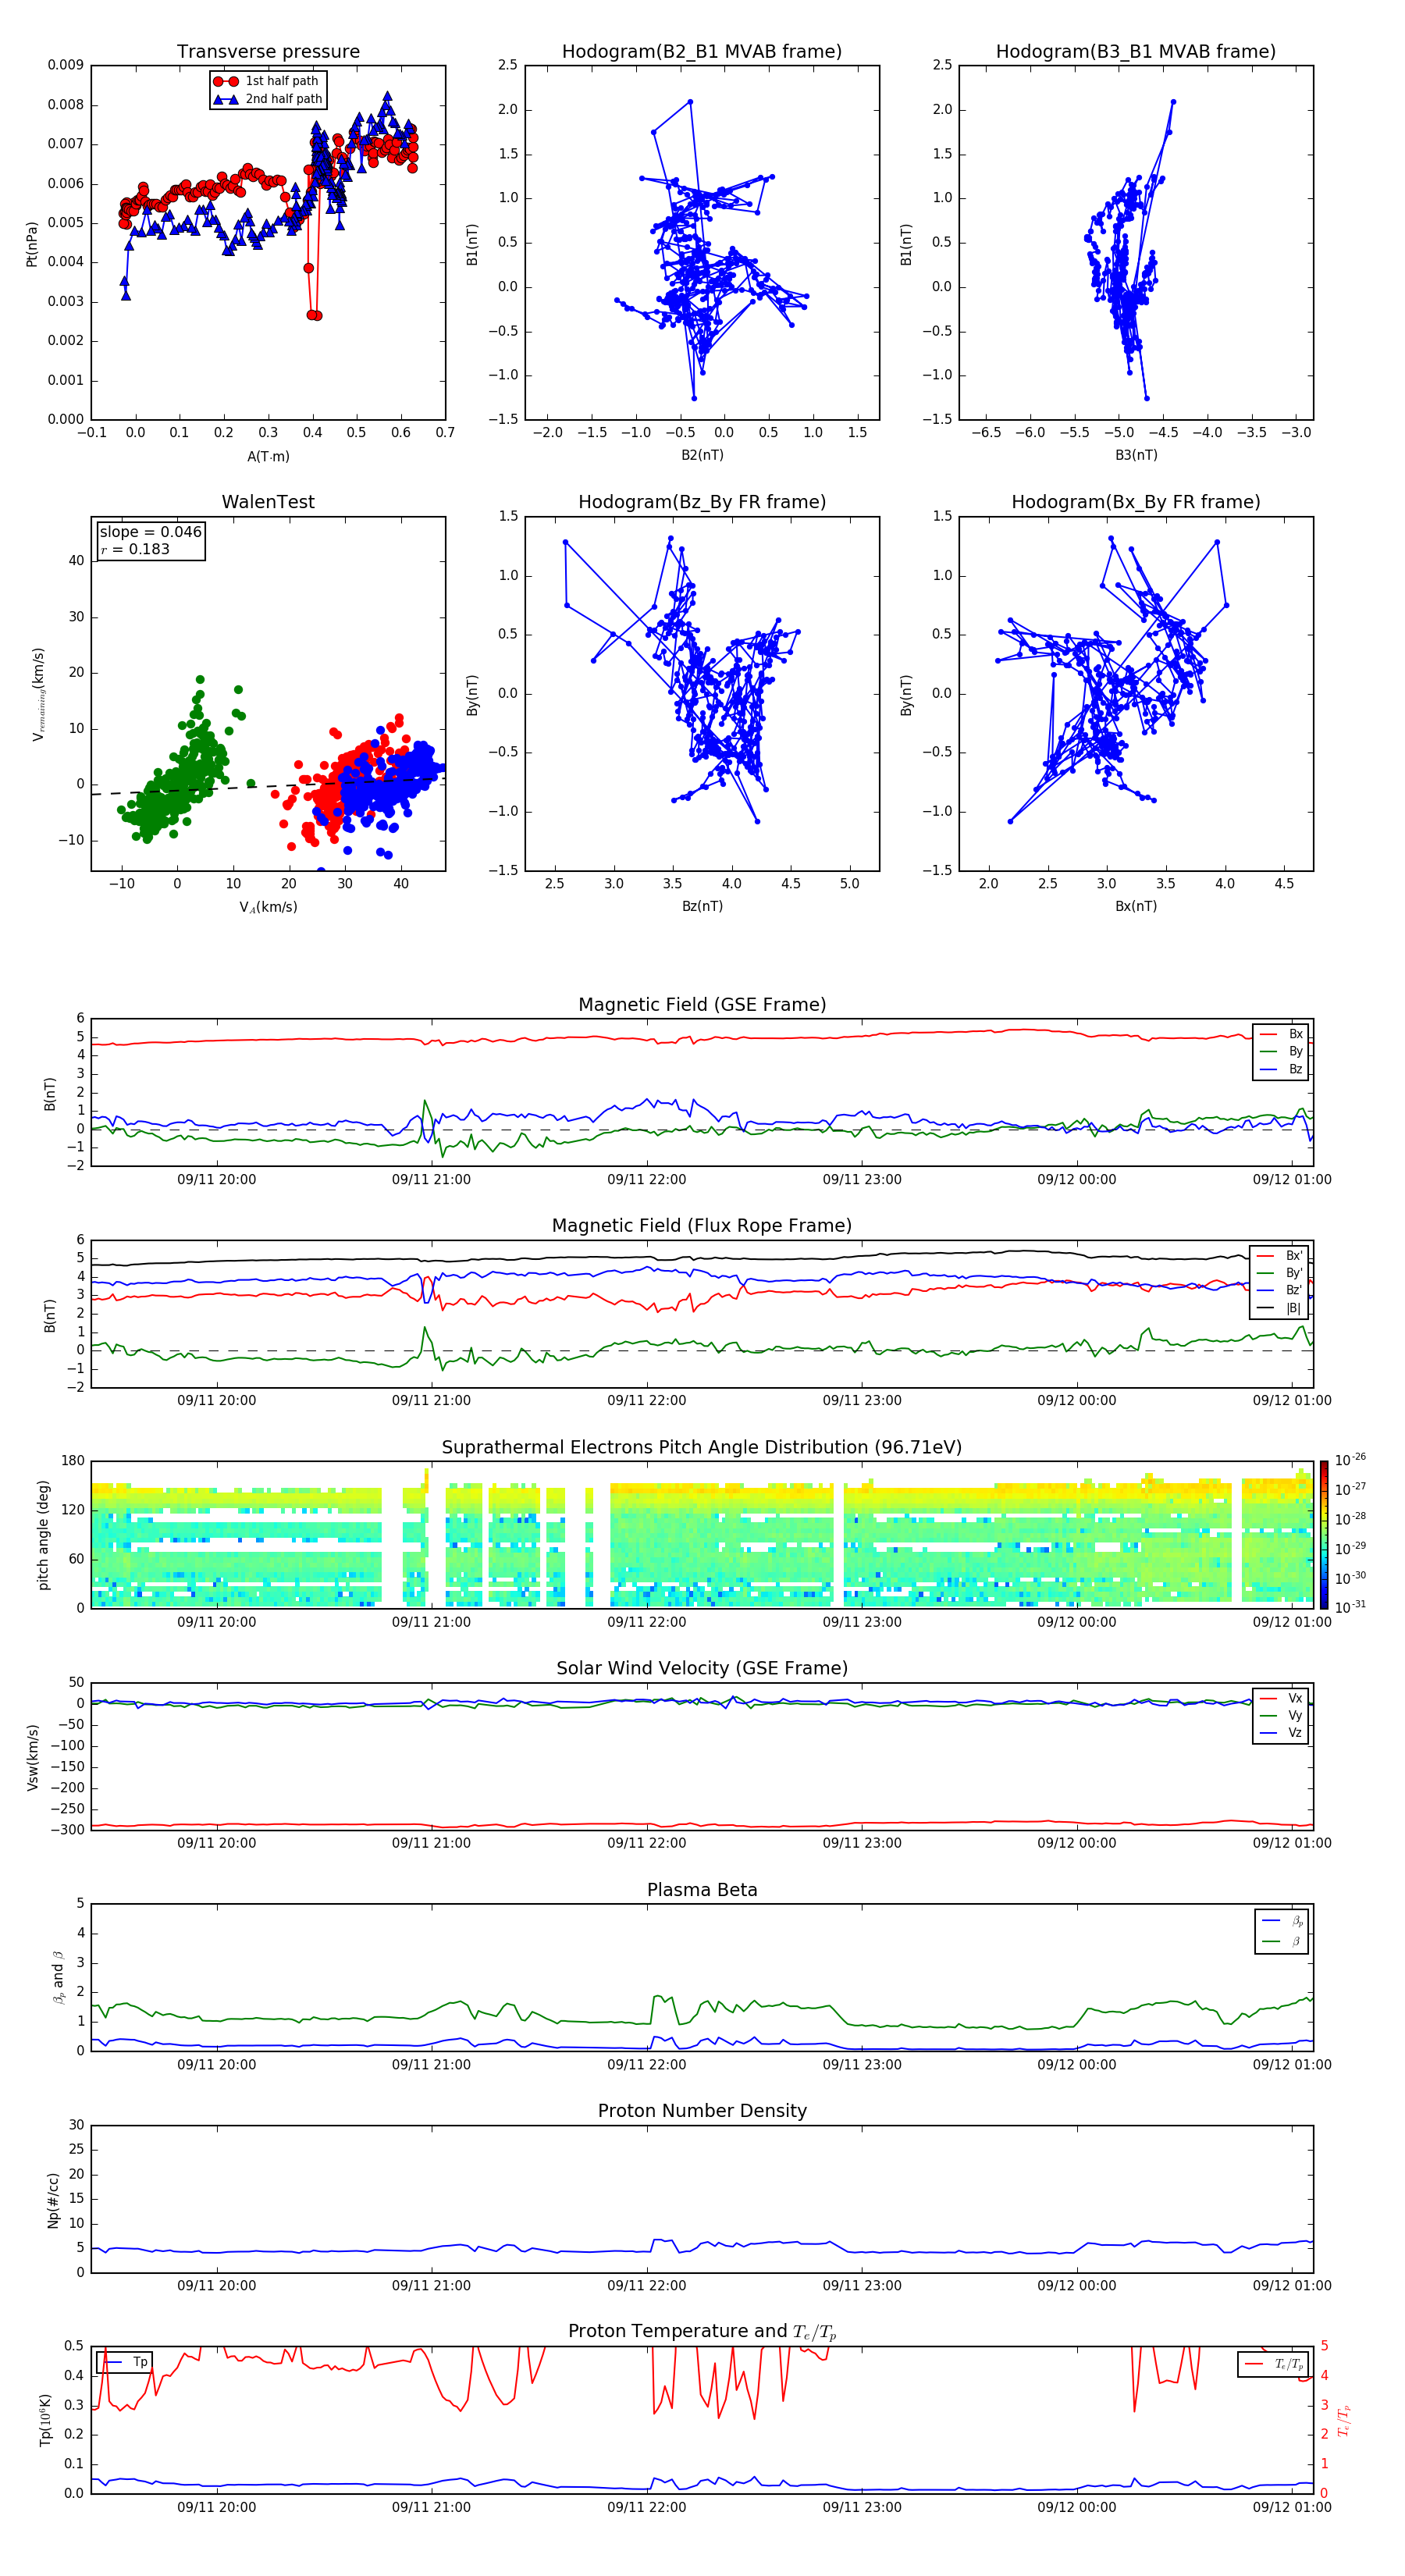Click the 'B3(nT)' axis label
Image resolution: width=1405 pixels, height=2576 pixels.
(1136, 455)
